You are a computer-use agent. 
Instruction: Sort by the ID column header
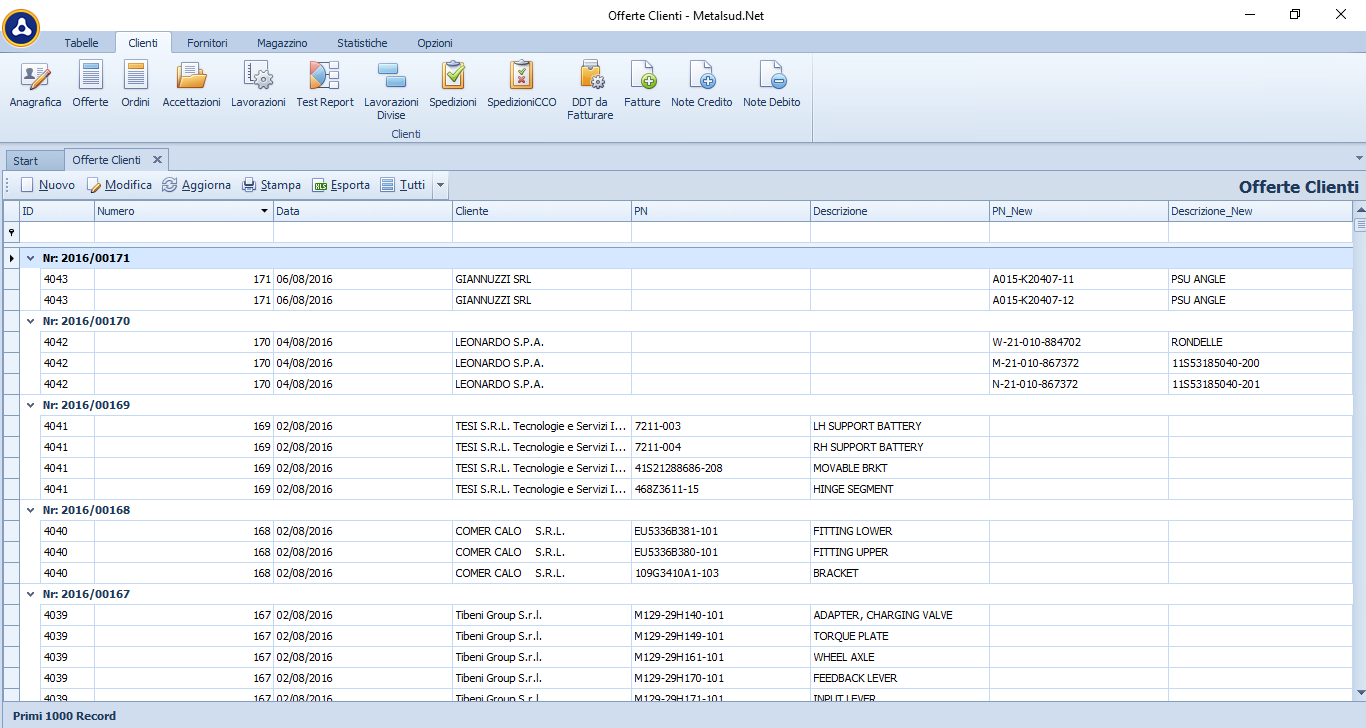click(57, 211)
